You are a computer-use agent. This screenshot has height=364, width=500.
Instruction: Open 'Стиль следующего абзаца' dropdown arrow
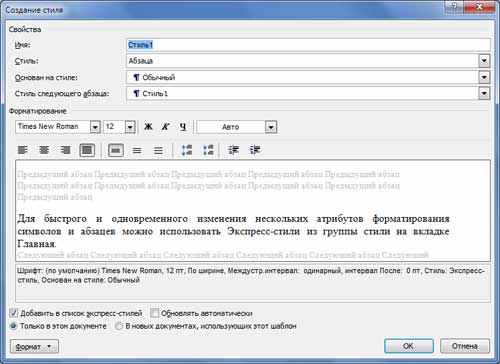coord(484,93)
